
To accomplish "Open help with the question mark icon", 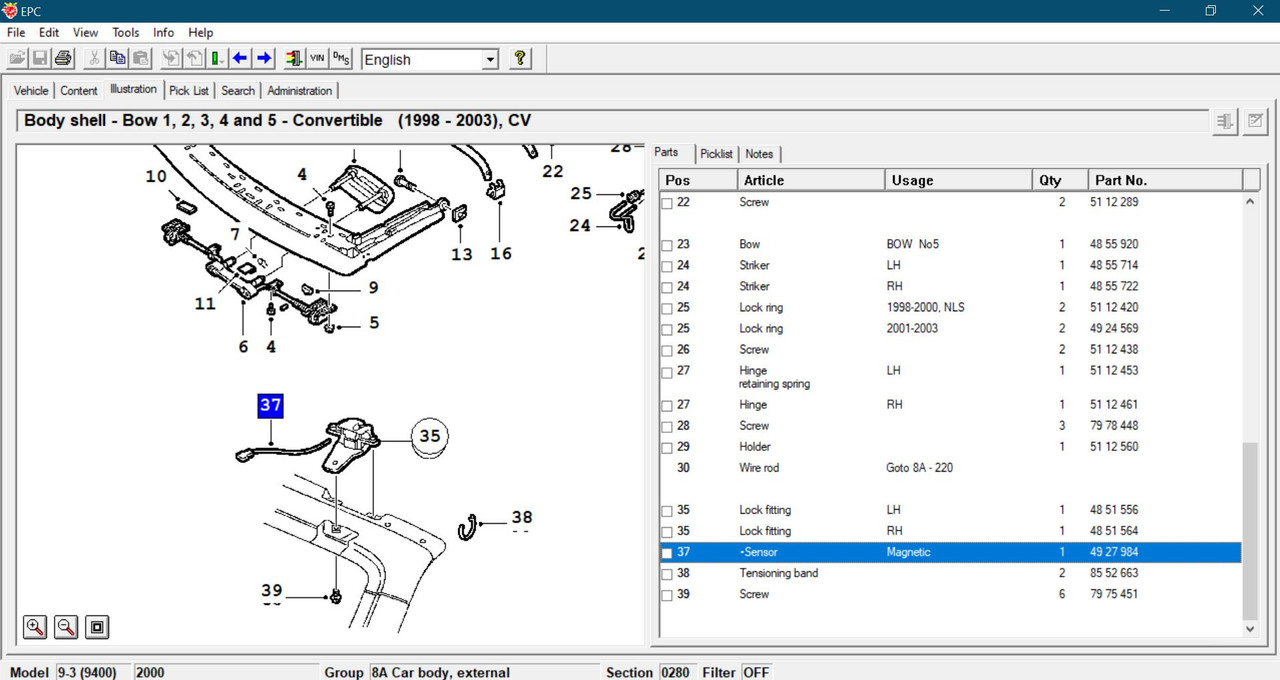I will pos(520,59).
